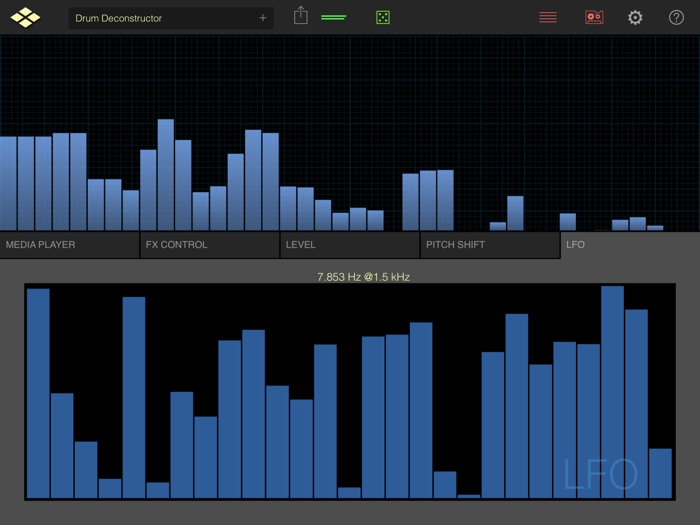700x525 pixels.
Task: Tap the yellow diamond app logo
Action: click(25, 17)
